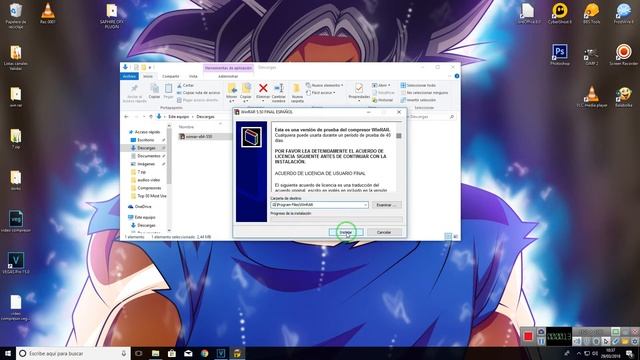The height and width of the screenshot is (360, 640).
Task: Click the Pegar ribbon icon
Action: [x=168, y=89]
